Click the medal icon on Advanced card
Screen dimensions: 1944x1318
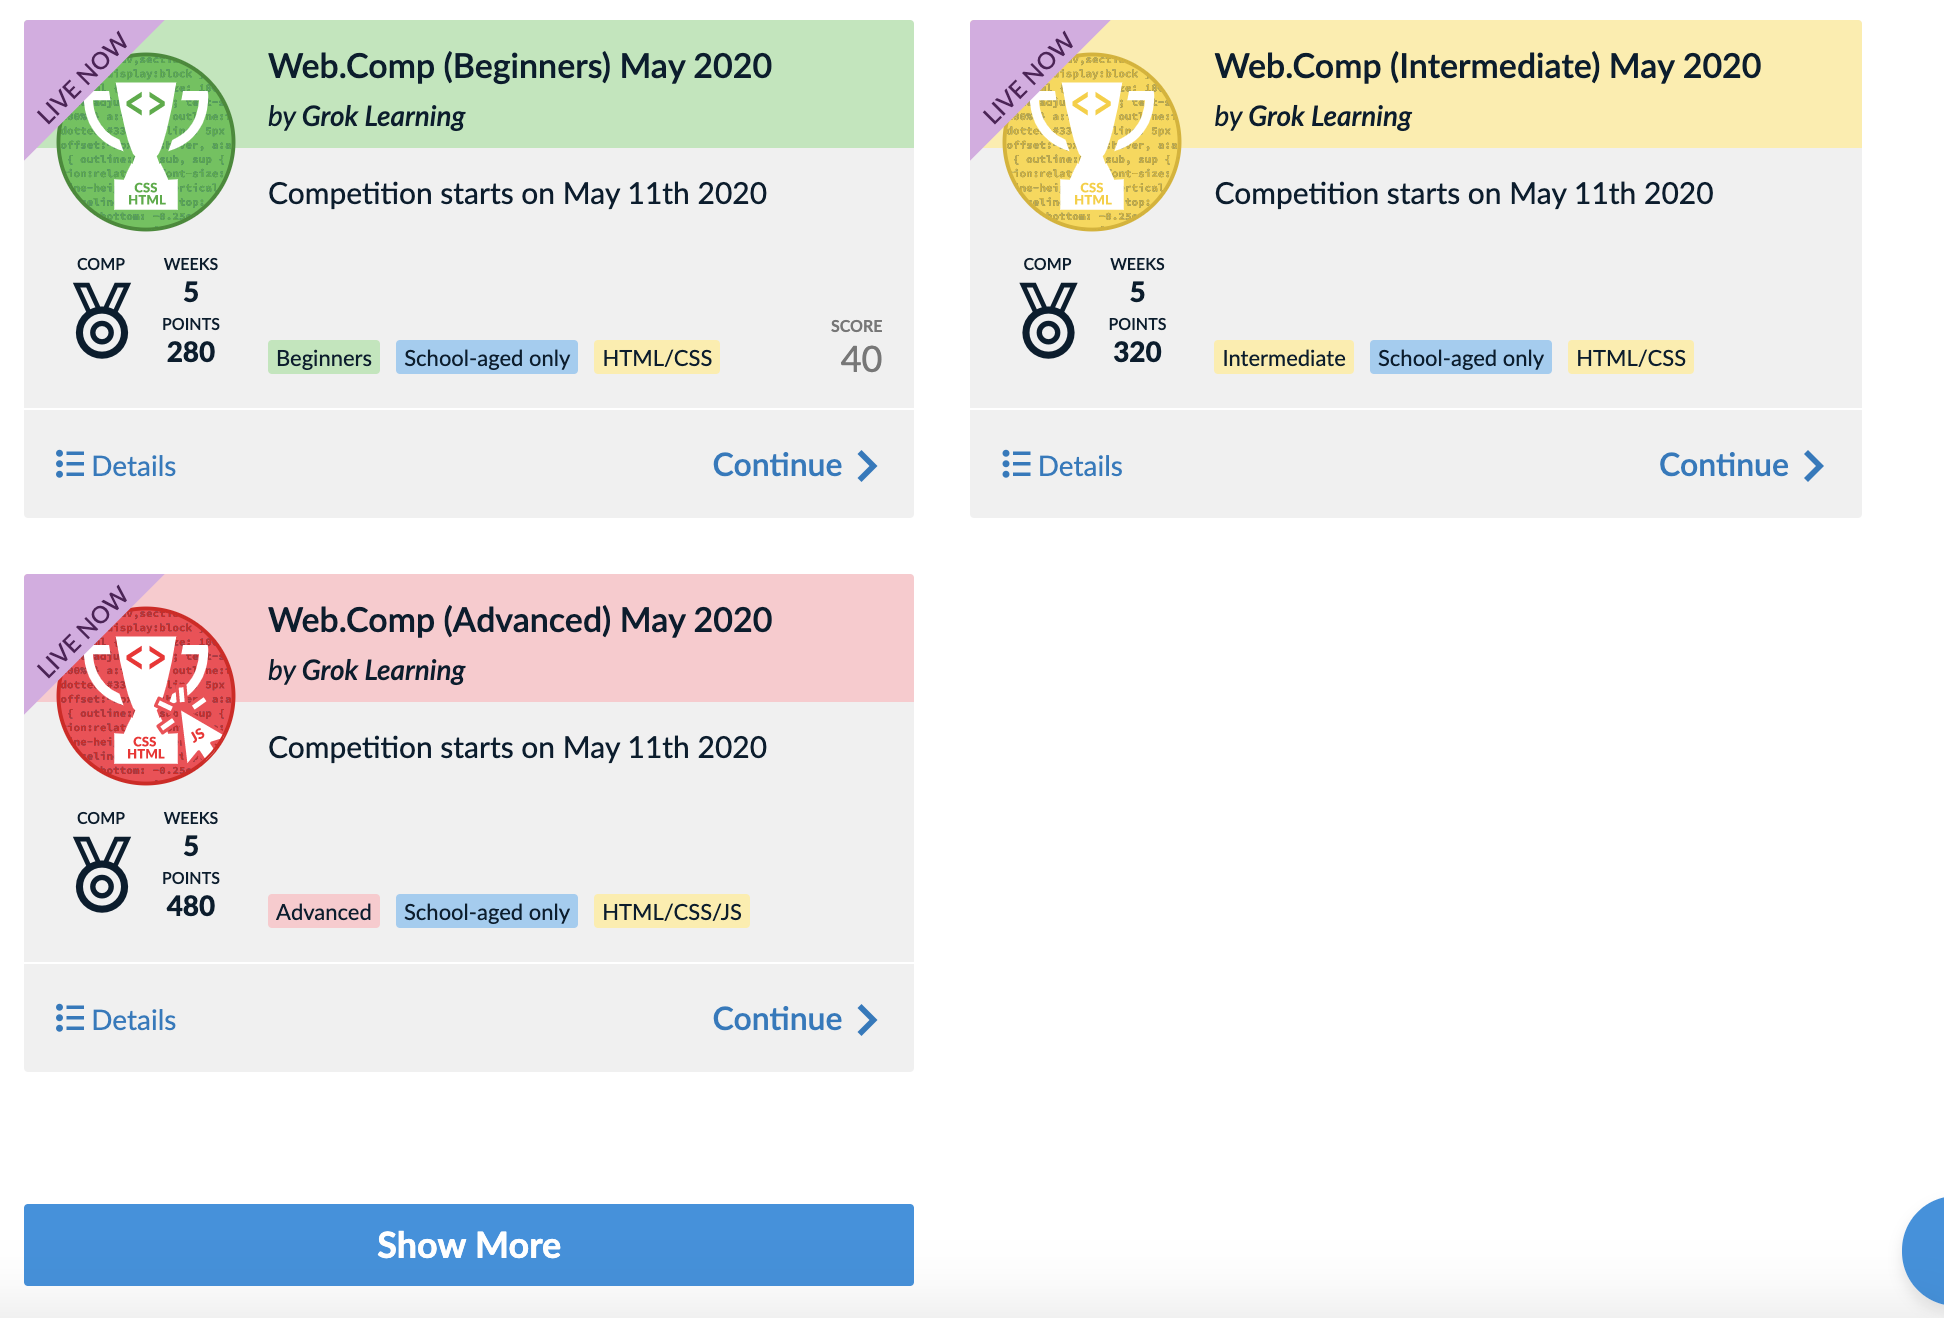(102, 874)
